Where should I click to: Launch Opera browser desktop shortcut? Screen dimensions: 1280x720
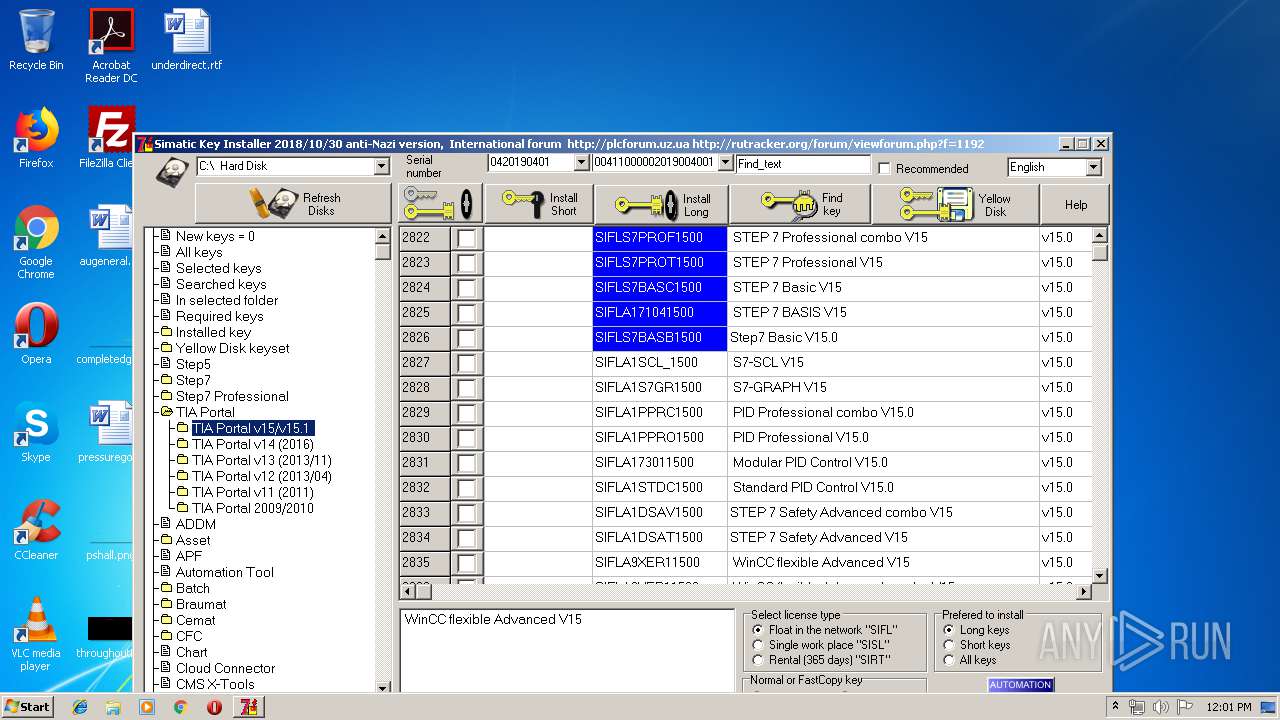(x=36, y=334)
